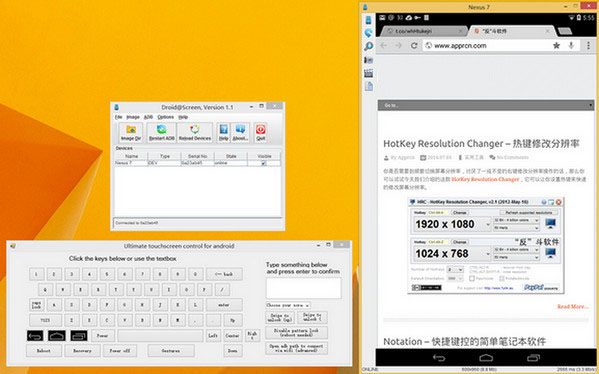The image size is (599, 374).
Task: Toggle the caps lock key
Action: tap(37, 305)
